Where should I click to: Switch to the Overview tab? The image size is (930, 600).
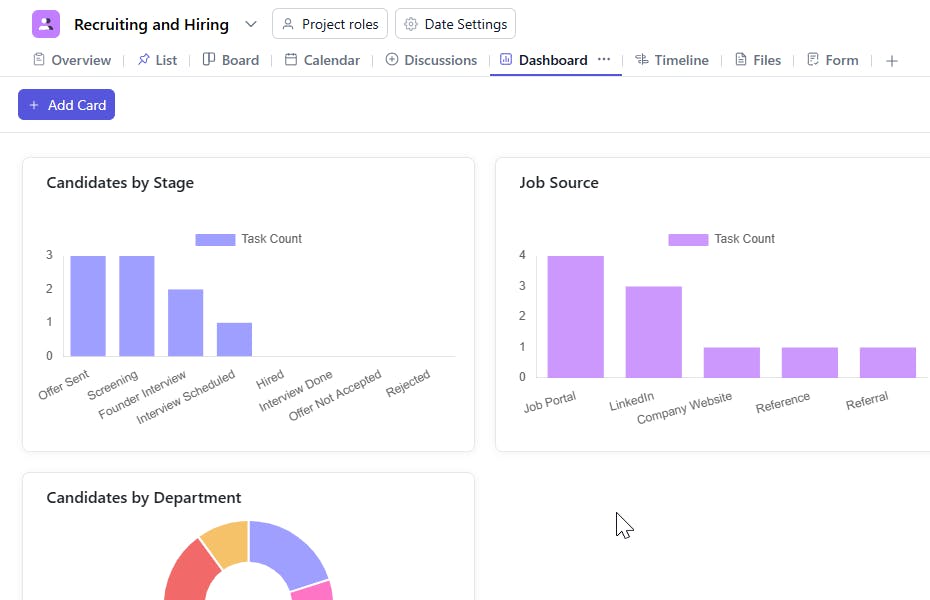pyautogui.click(x=72, y=60)
